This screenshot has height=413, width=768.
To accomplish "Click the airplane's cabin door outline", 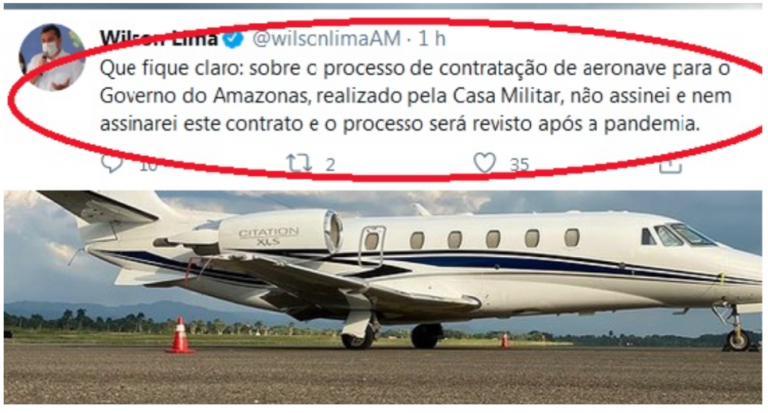I will coord(372,247).
